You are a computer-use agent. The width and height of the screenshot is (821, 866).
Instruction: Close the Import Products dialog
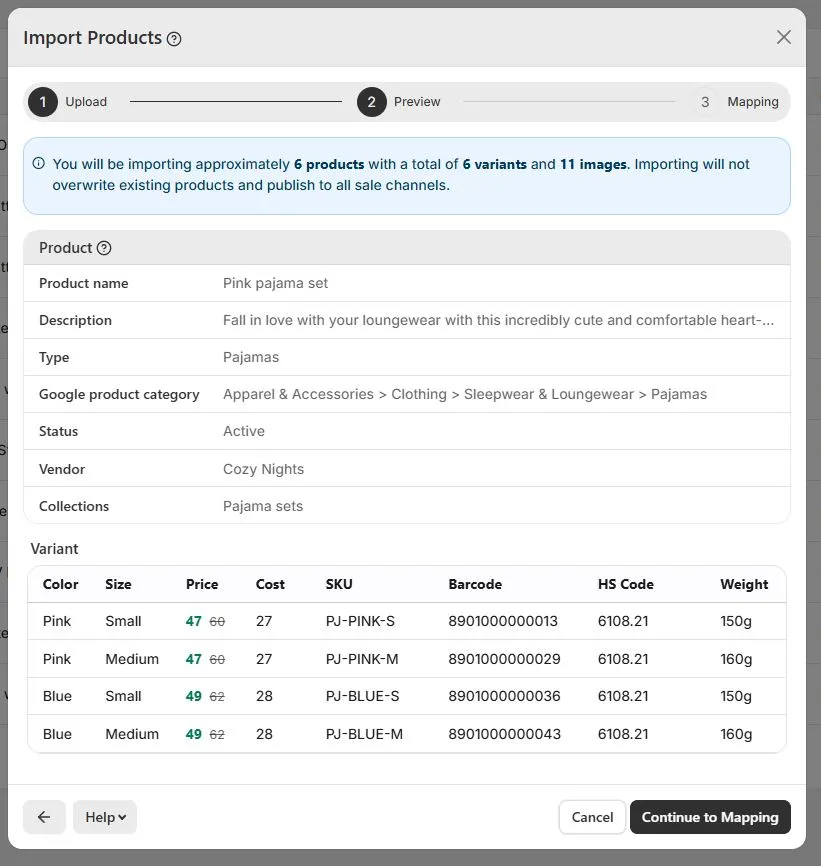[783, 38]
